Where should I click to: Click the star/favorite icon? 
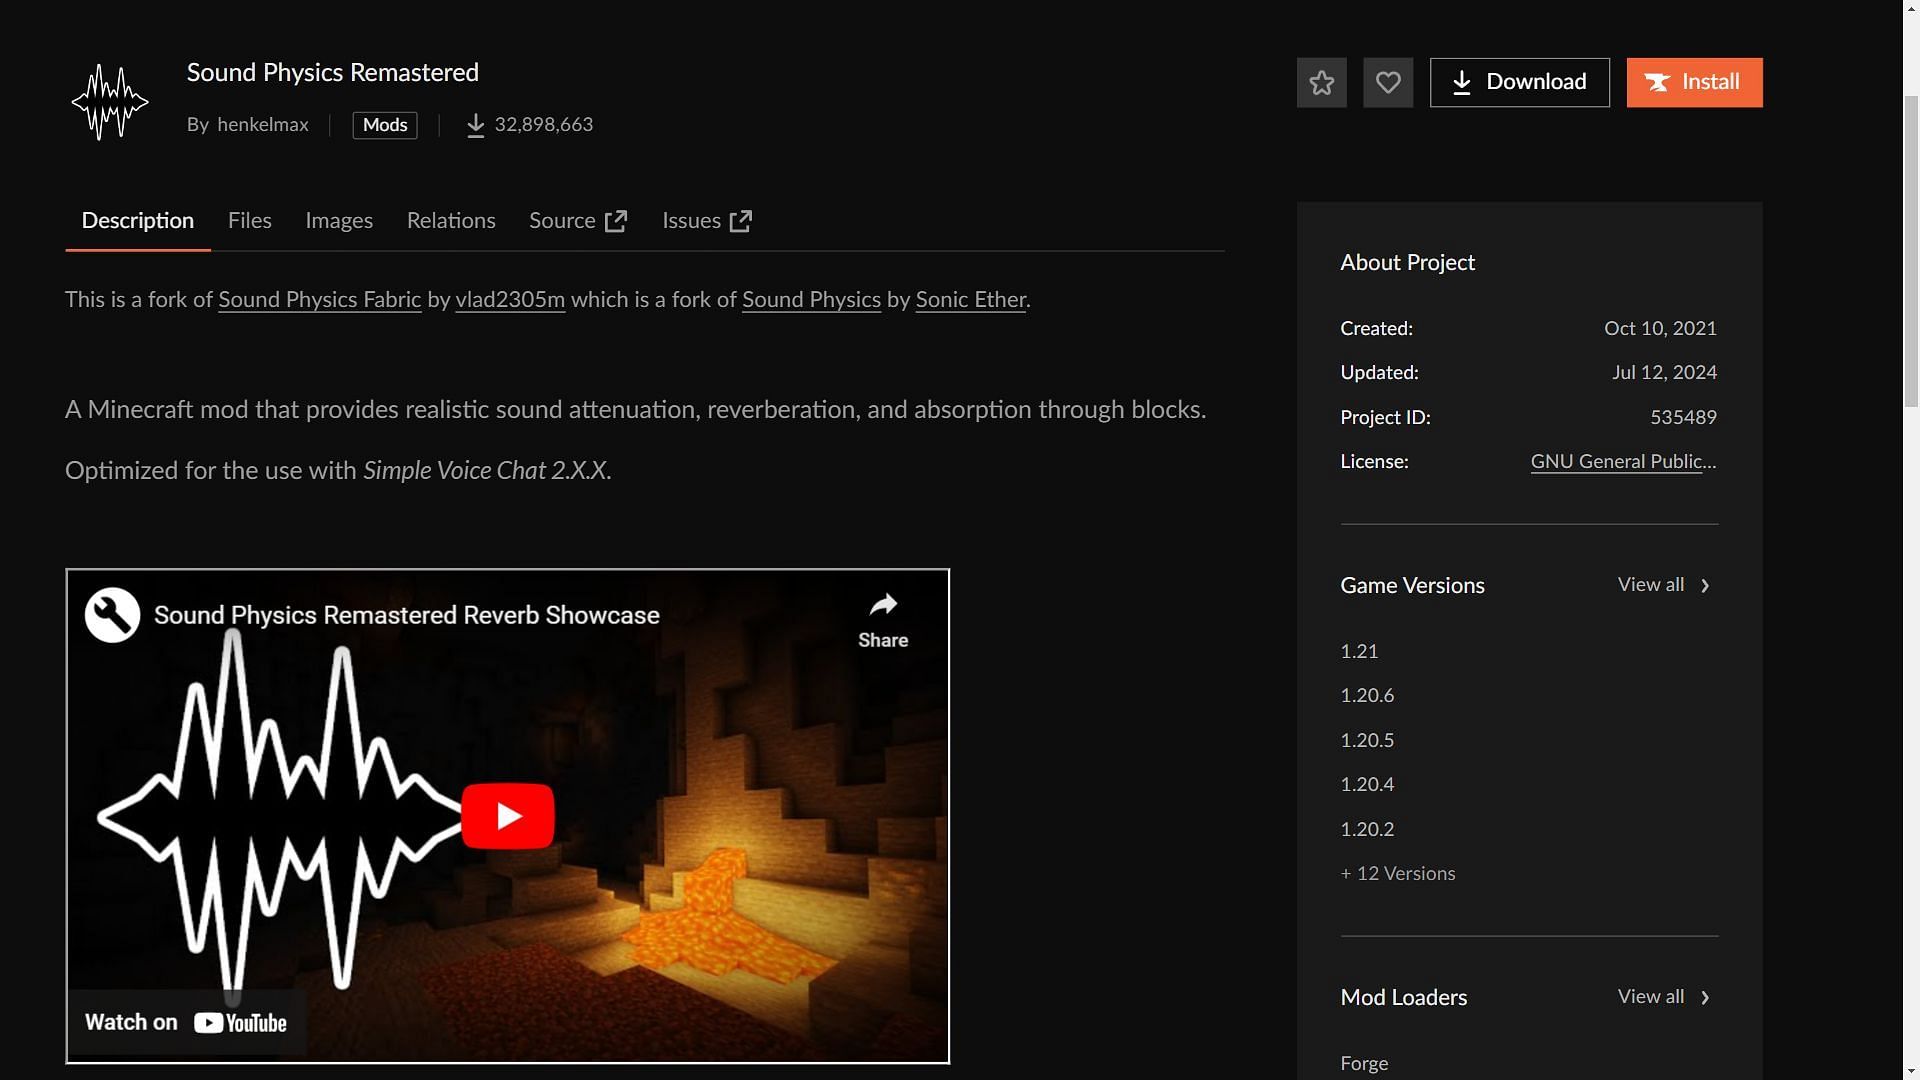point(1321,82)
